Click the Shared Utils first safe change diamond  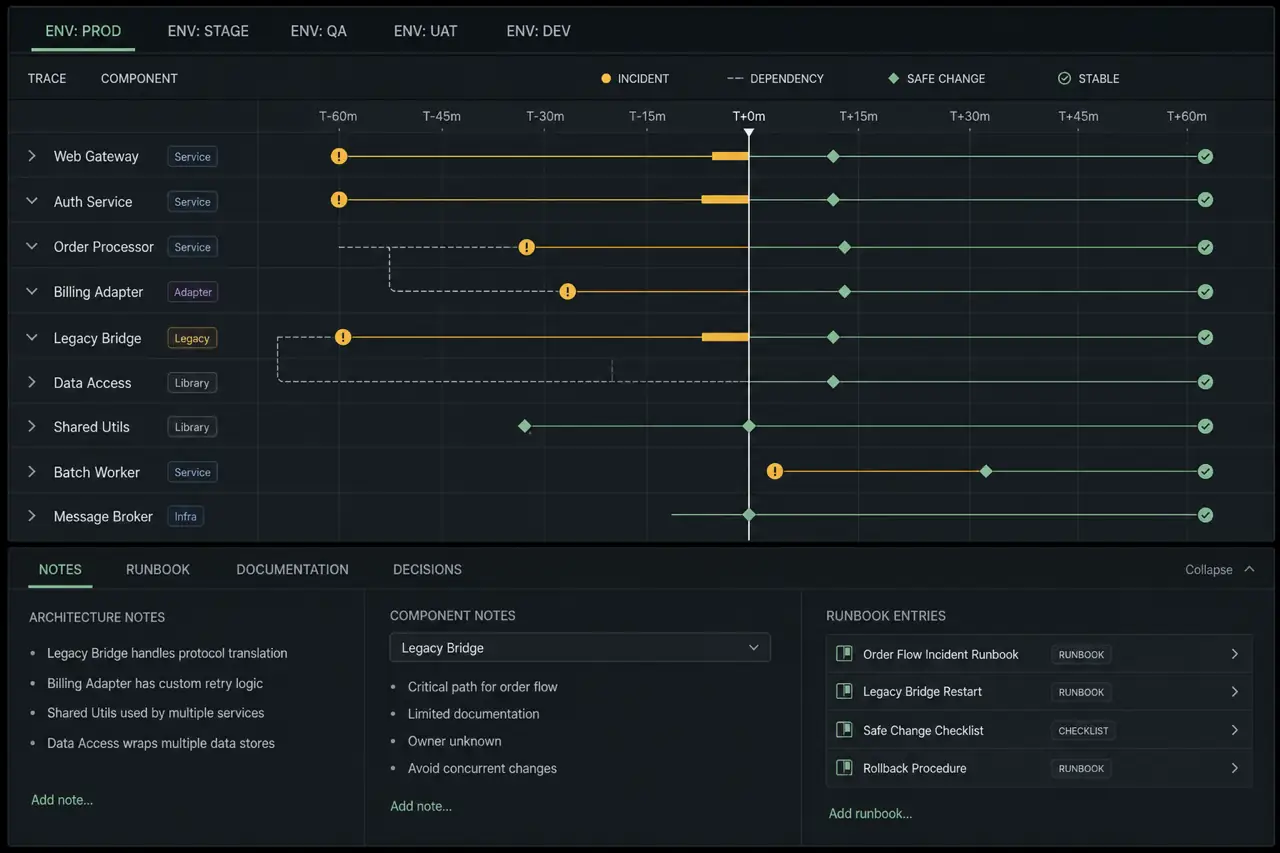[x=525, y=426]
